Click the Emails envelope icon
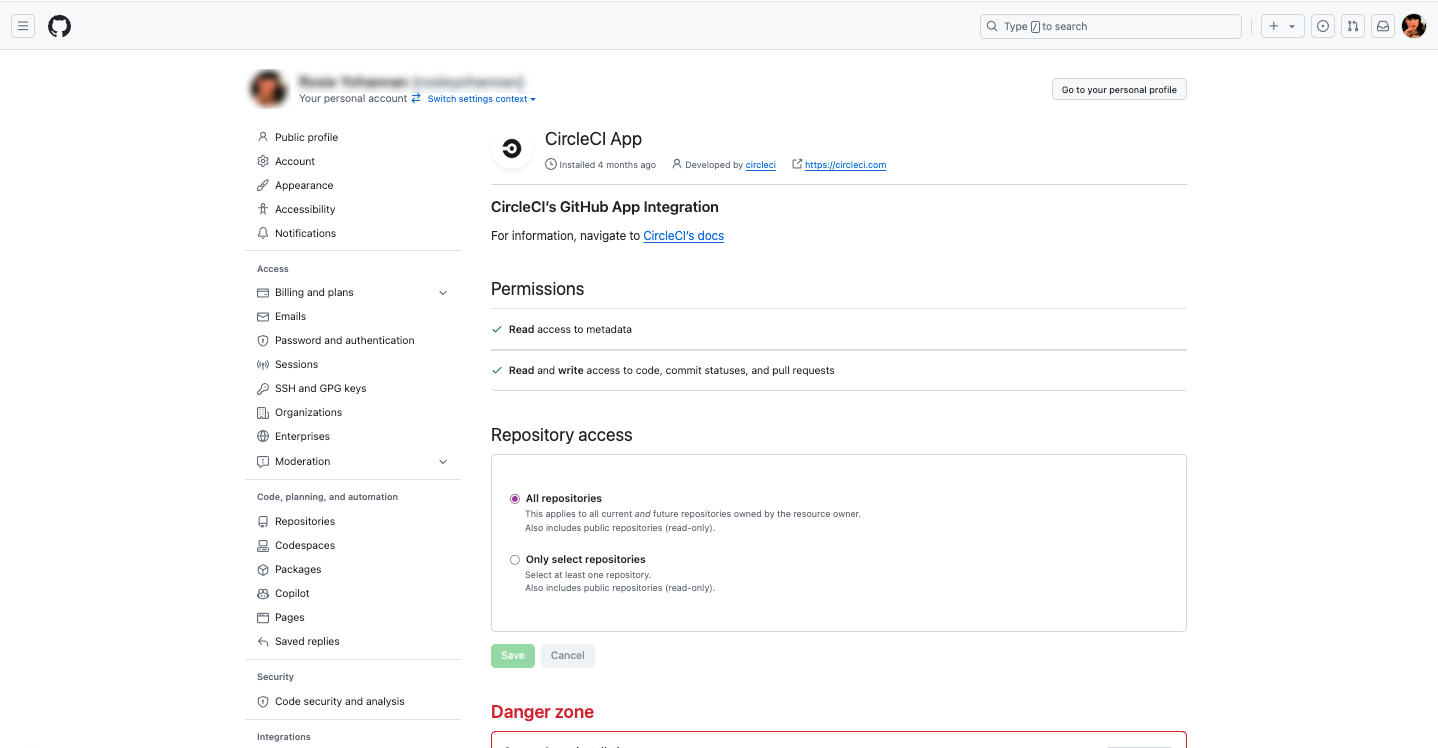 click(x=263, y=316)
